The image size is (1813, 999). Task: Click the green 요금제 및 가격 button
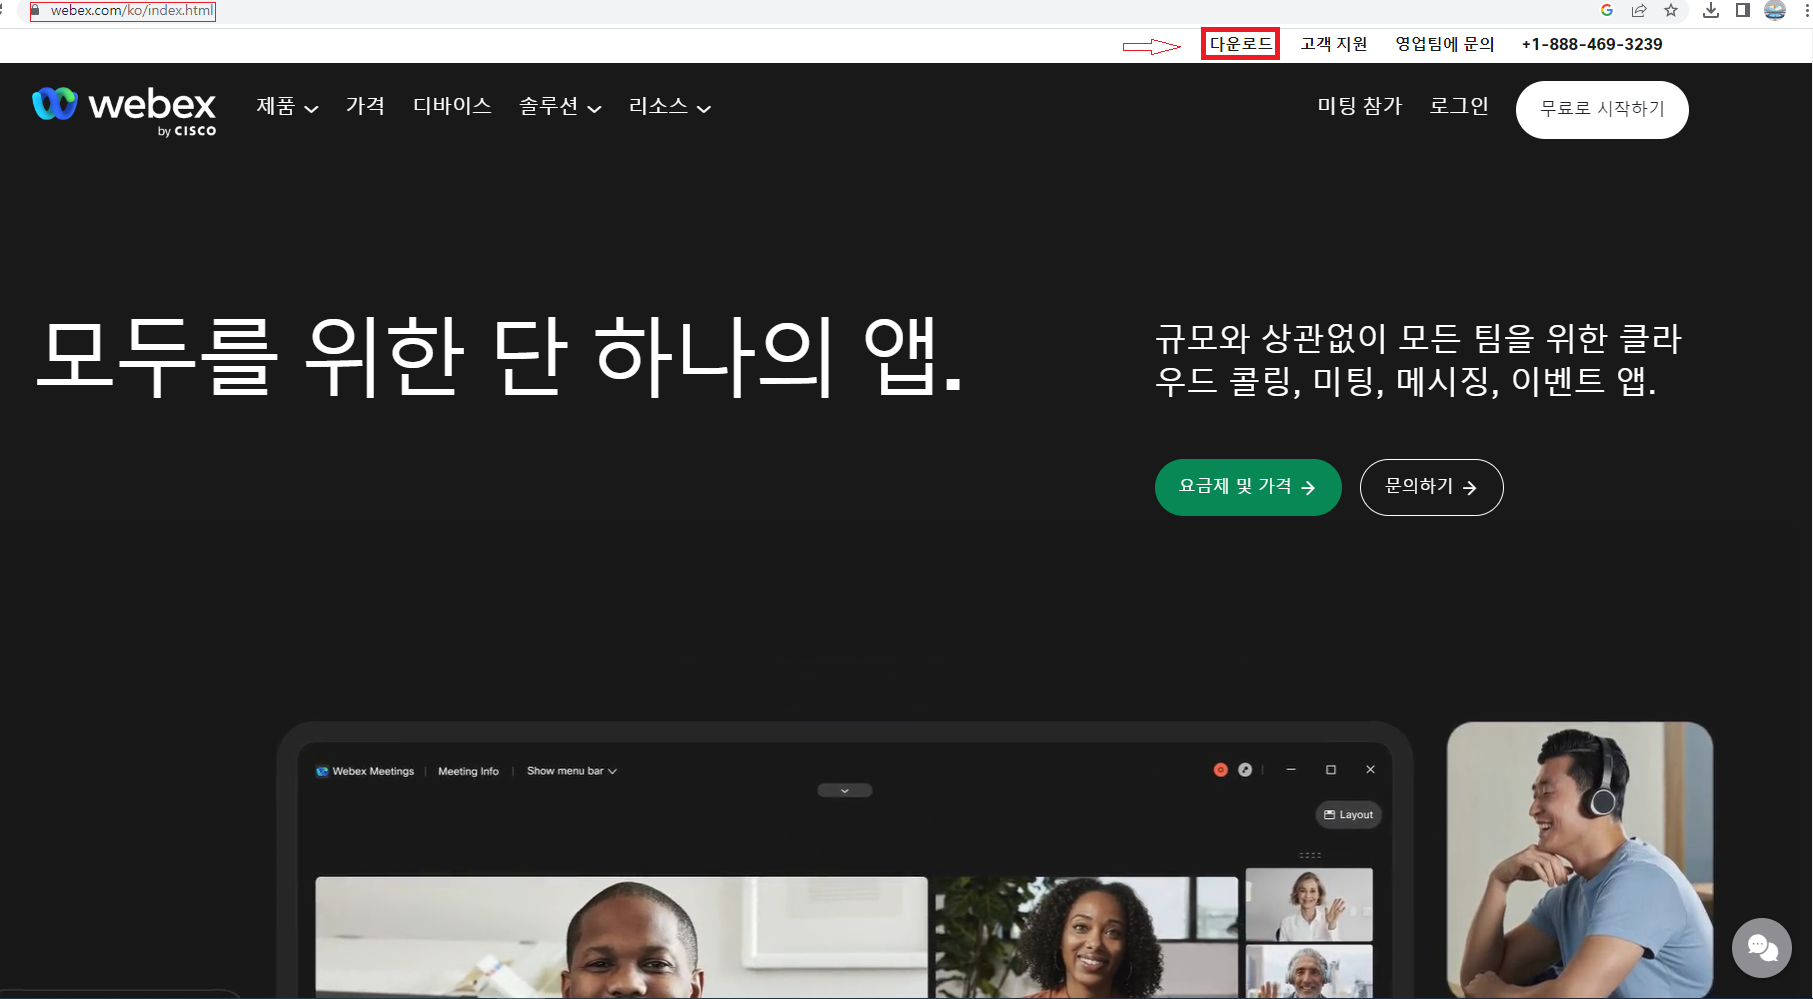coord(1248,487)
